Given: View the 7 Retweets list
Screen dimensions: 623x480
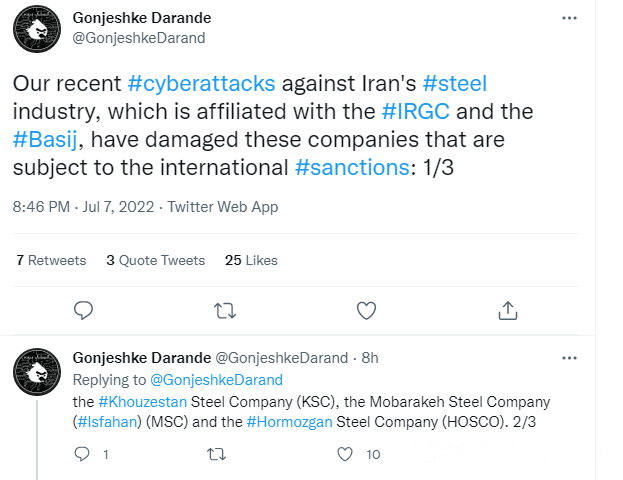Looking at the screenshot, I should click(x=51, y=260).
